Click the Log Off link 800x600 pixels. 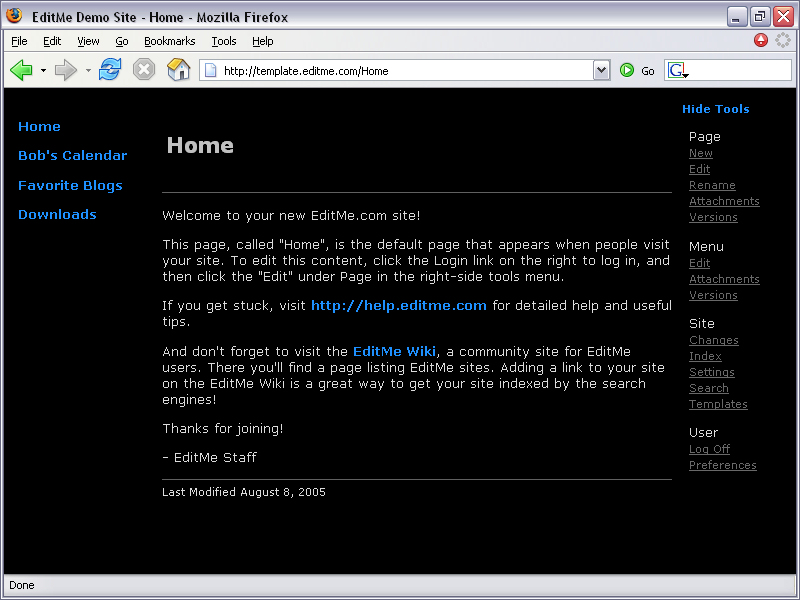[x=709, y=449]
